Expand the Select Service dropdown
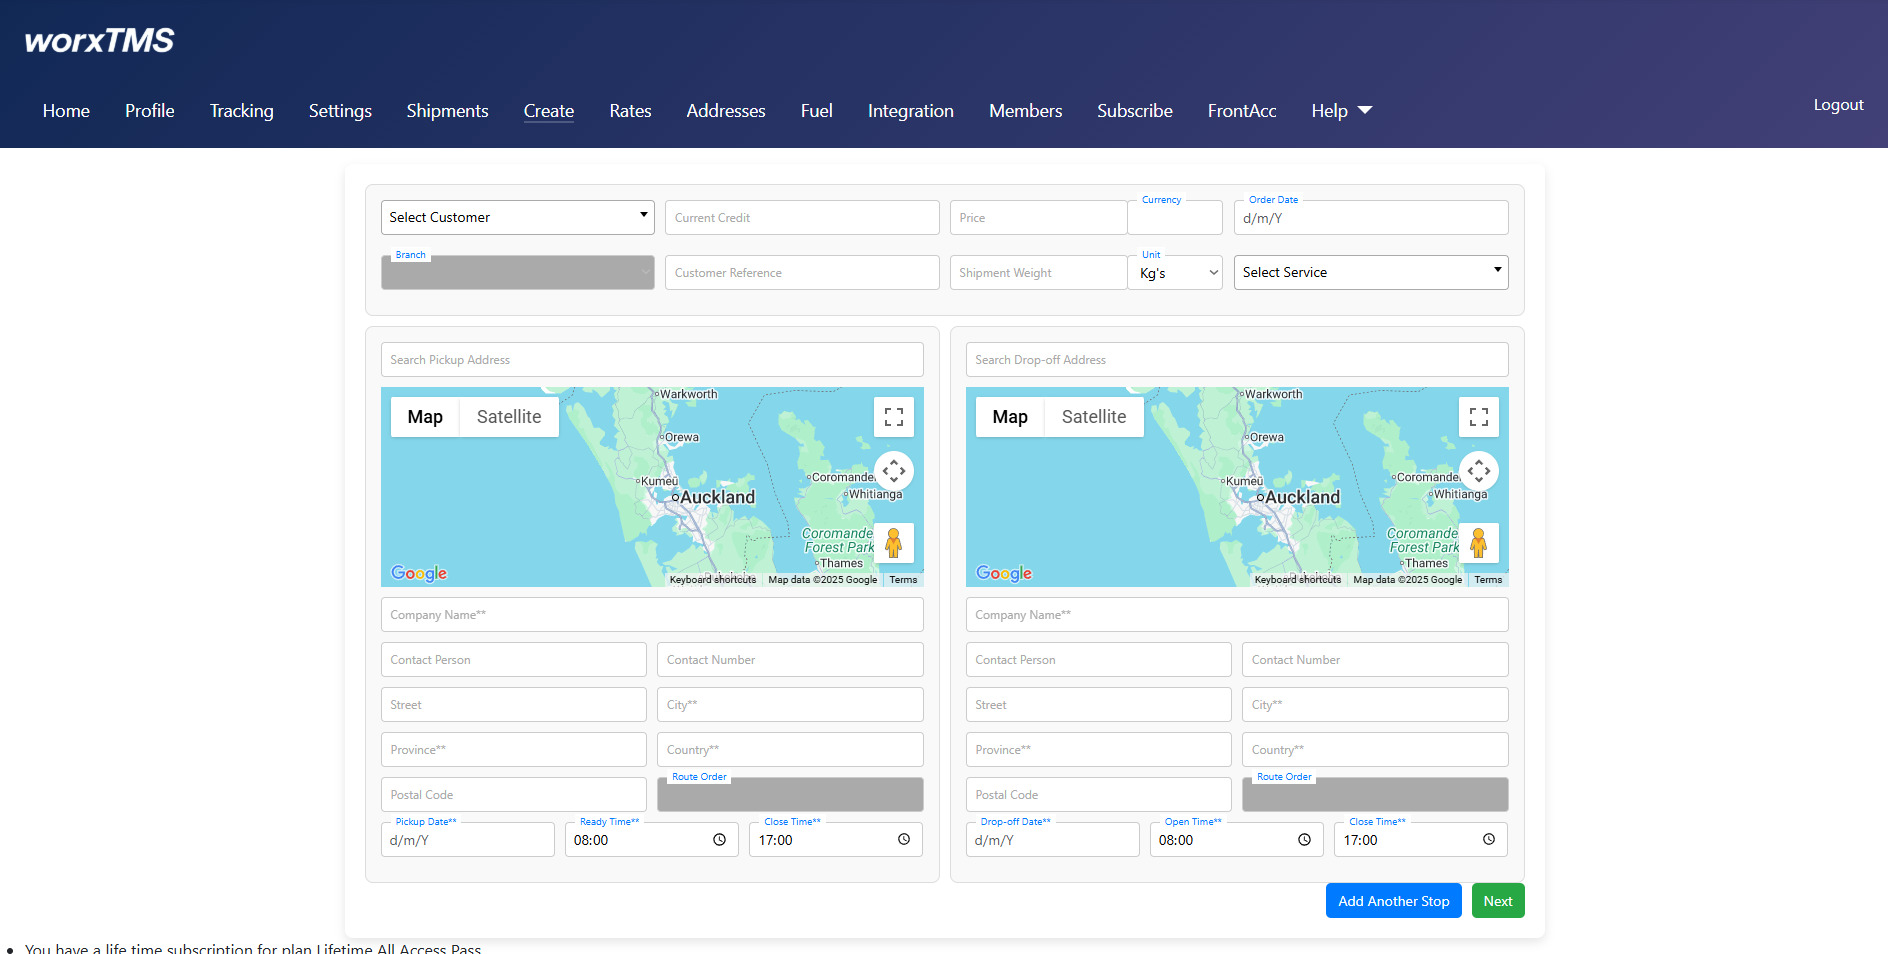This screenshot has height=954, width=1888. [x=1370, y=272]
